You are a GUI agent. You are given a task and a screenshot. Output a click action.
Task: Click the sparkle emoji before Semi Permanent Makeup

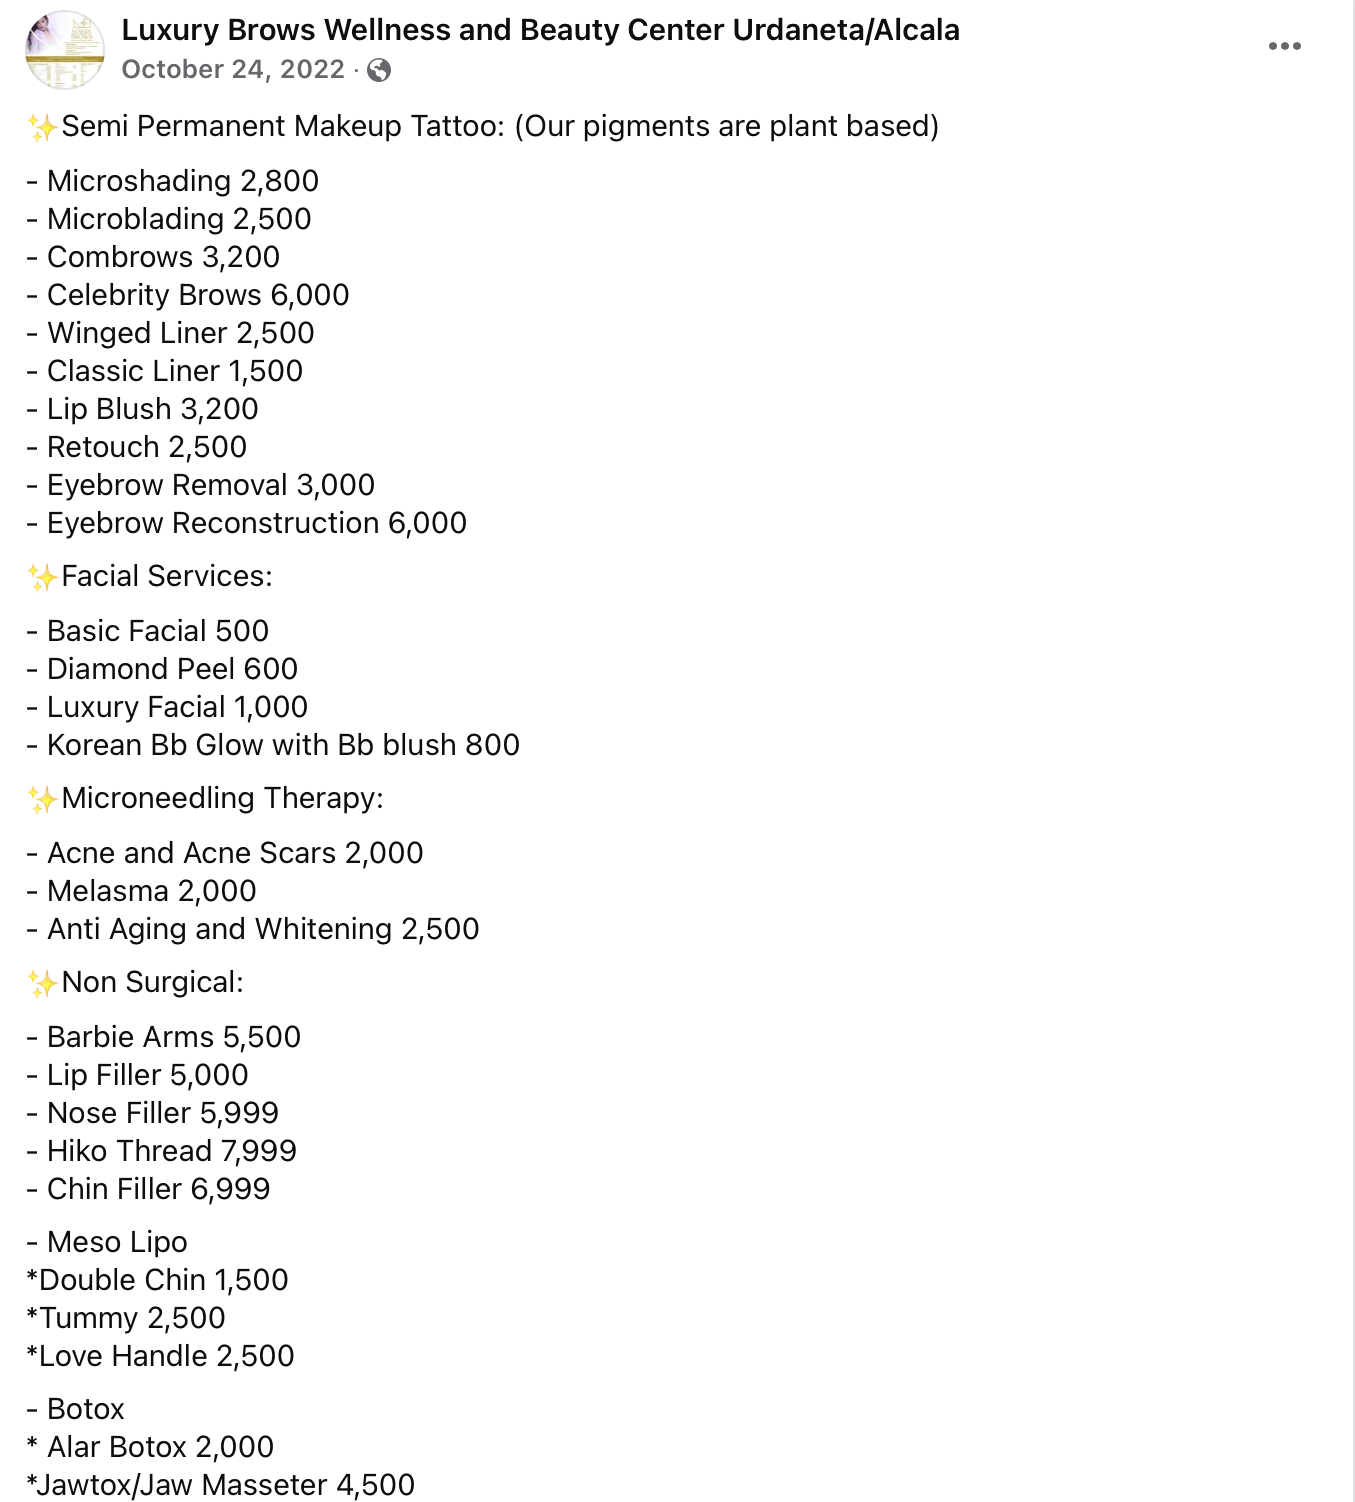42,127
